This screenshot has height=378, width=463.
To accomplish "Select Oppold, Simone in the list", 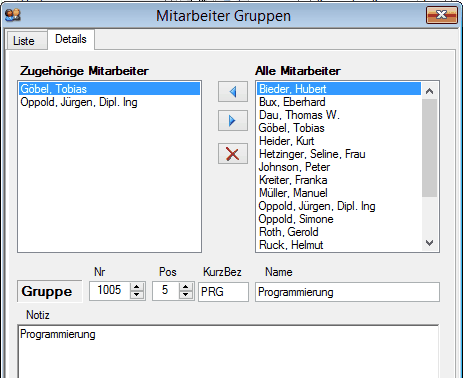I will (x=339, y=219).
